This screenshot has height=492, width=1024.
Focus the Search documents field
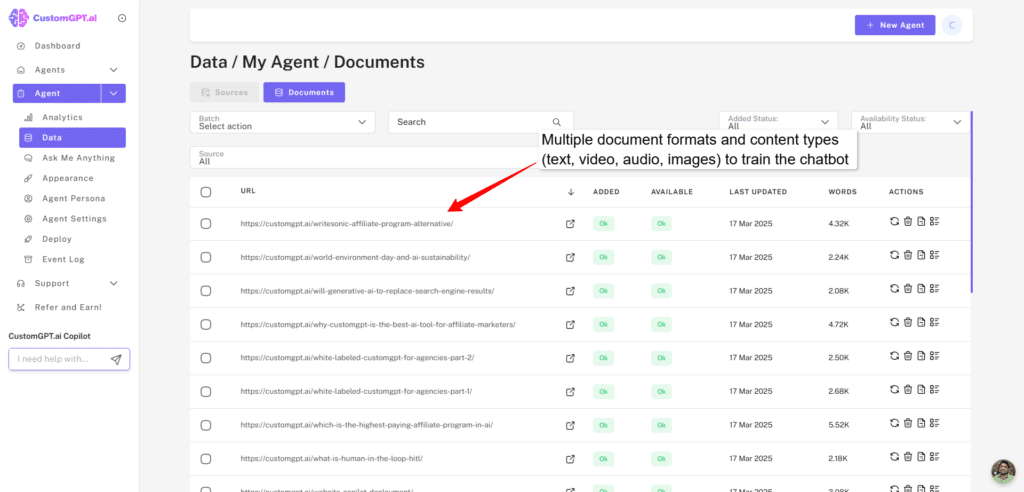[481, 122]
